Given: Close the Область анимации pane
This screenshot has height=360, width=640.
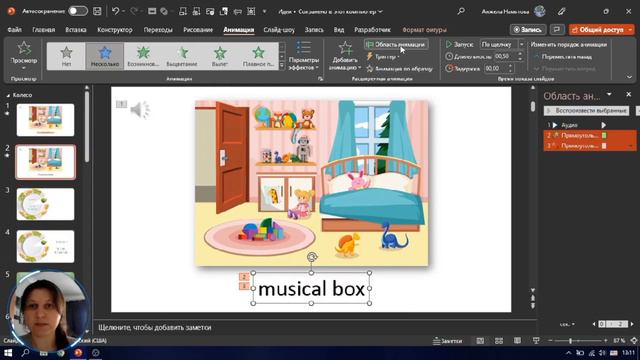Looking at the screenshot, I should point(629,94).
